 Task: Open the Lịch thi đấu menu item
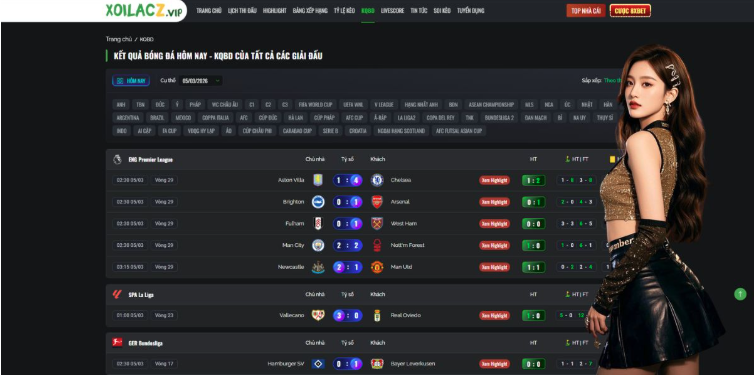(x=242, y=11)
